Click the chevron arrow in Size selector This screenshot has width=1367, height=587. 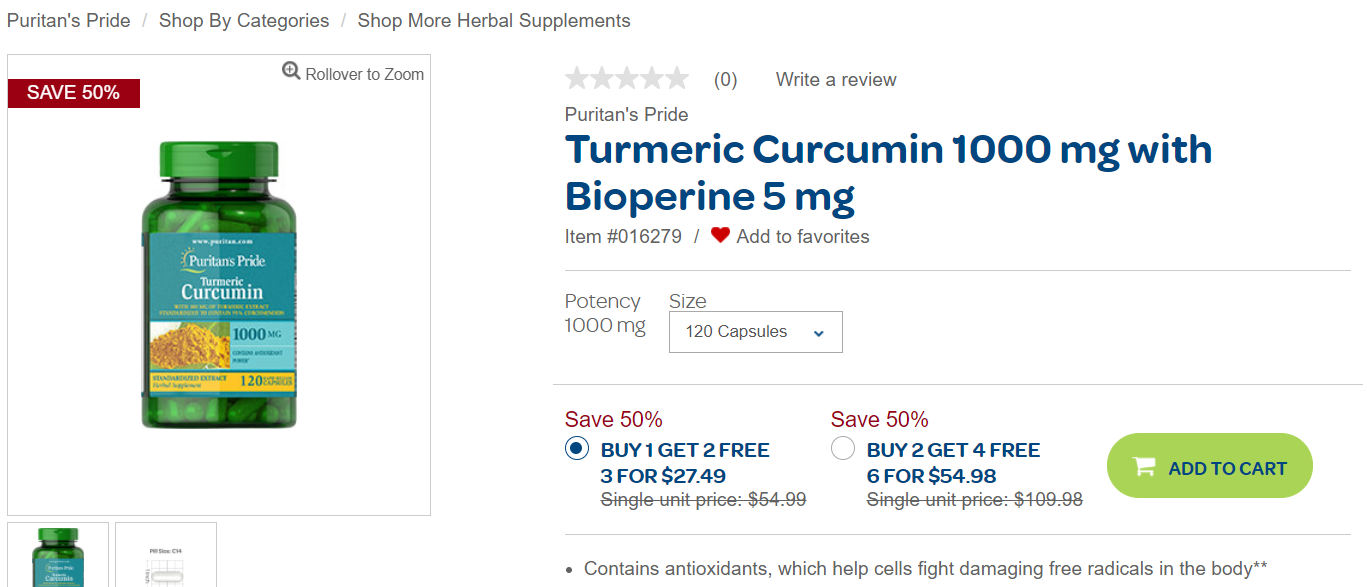pyautogui.click(x=819, y=333)
